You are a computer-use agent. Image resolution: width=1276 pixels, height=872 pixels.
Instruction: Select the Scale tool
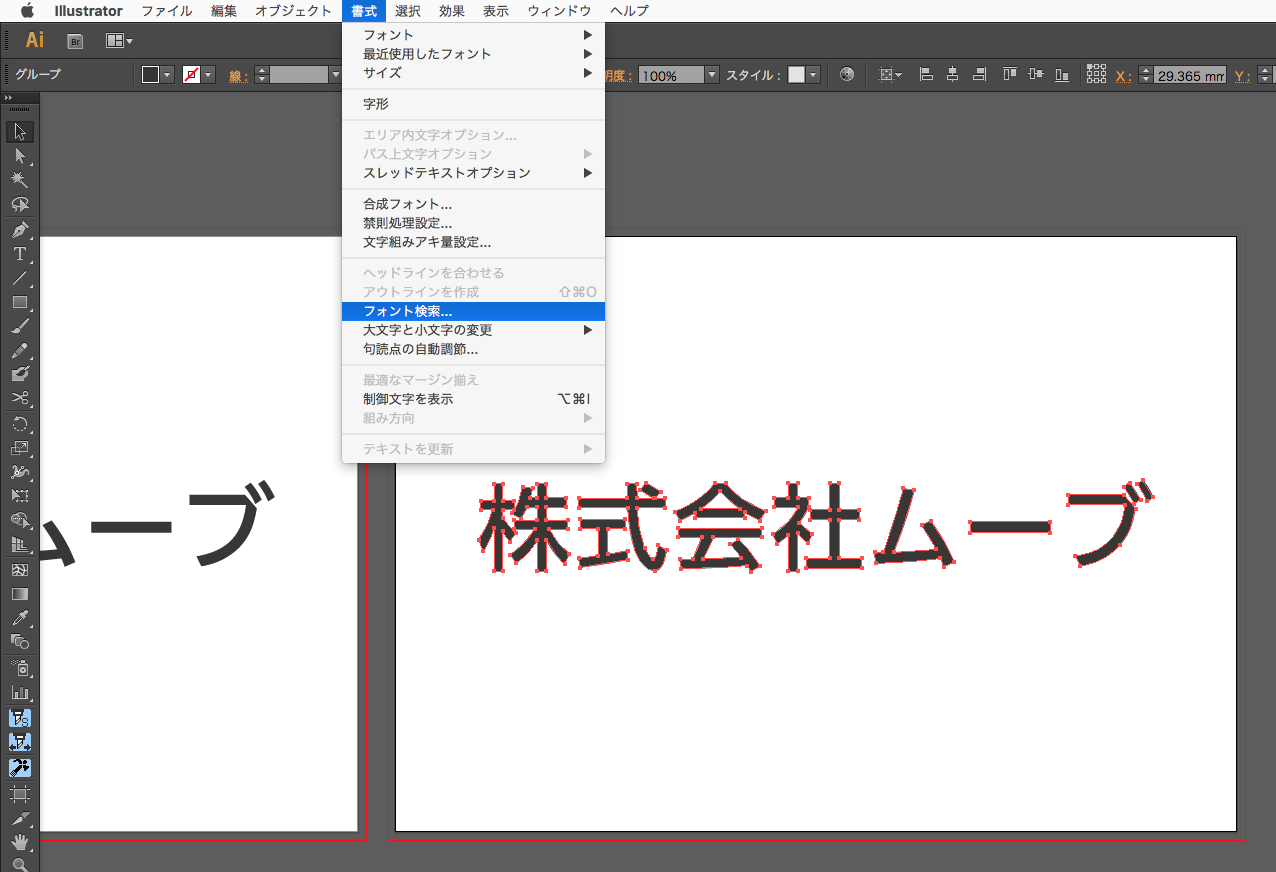tap(20, 448)
